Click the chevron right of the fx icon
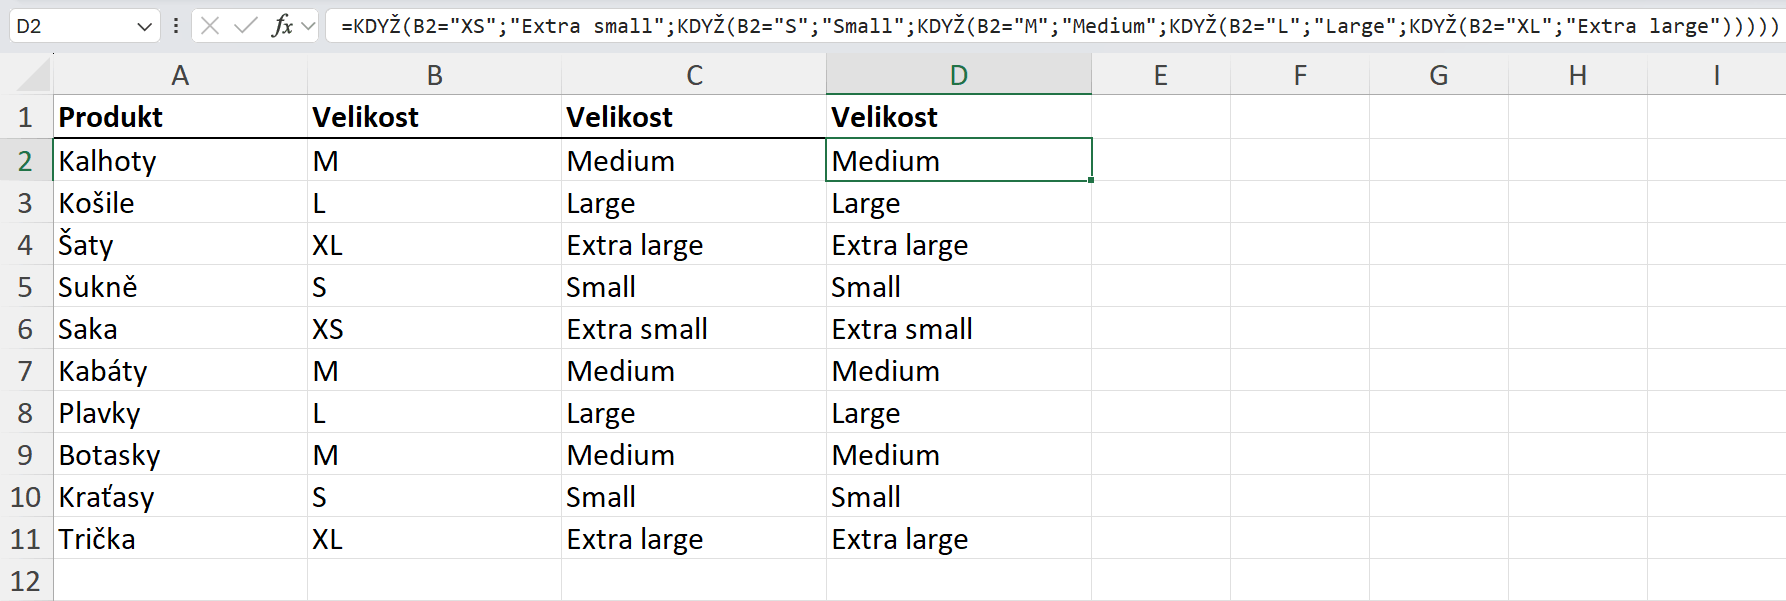Image resolution: width=1786 pixels, height=601 pixels. 308,26
